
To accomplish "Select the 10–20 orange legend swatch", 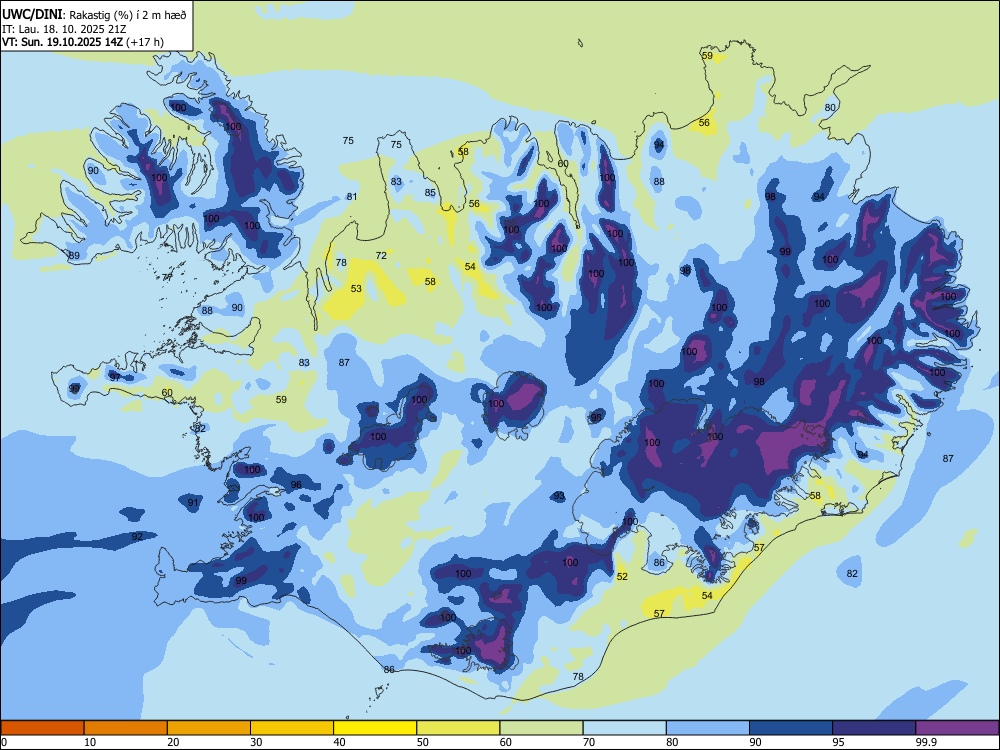I will point(126,728).
